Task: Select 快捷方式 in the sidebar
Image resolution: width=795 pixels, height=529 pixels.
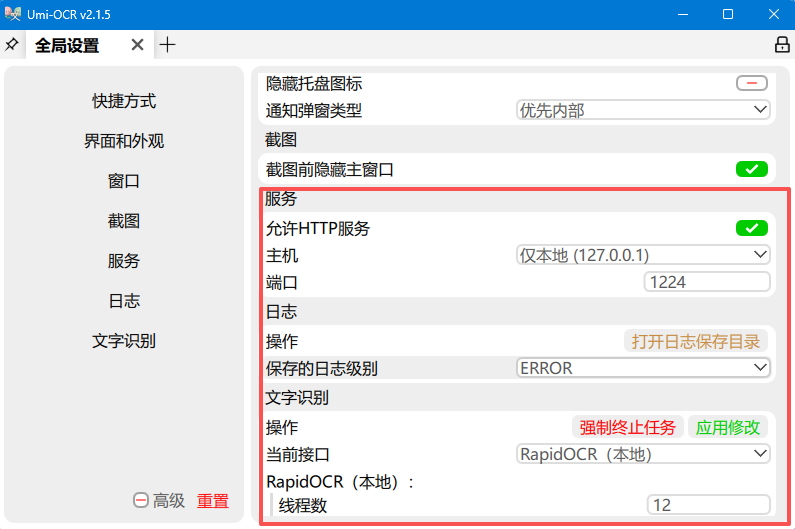Action: click(124, 101)
